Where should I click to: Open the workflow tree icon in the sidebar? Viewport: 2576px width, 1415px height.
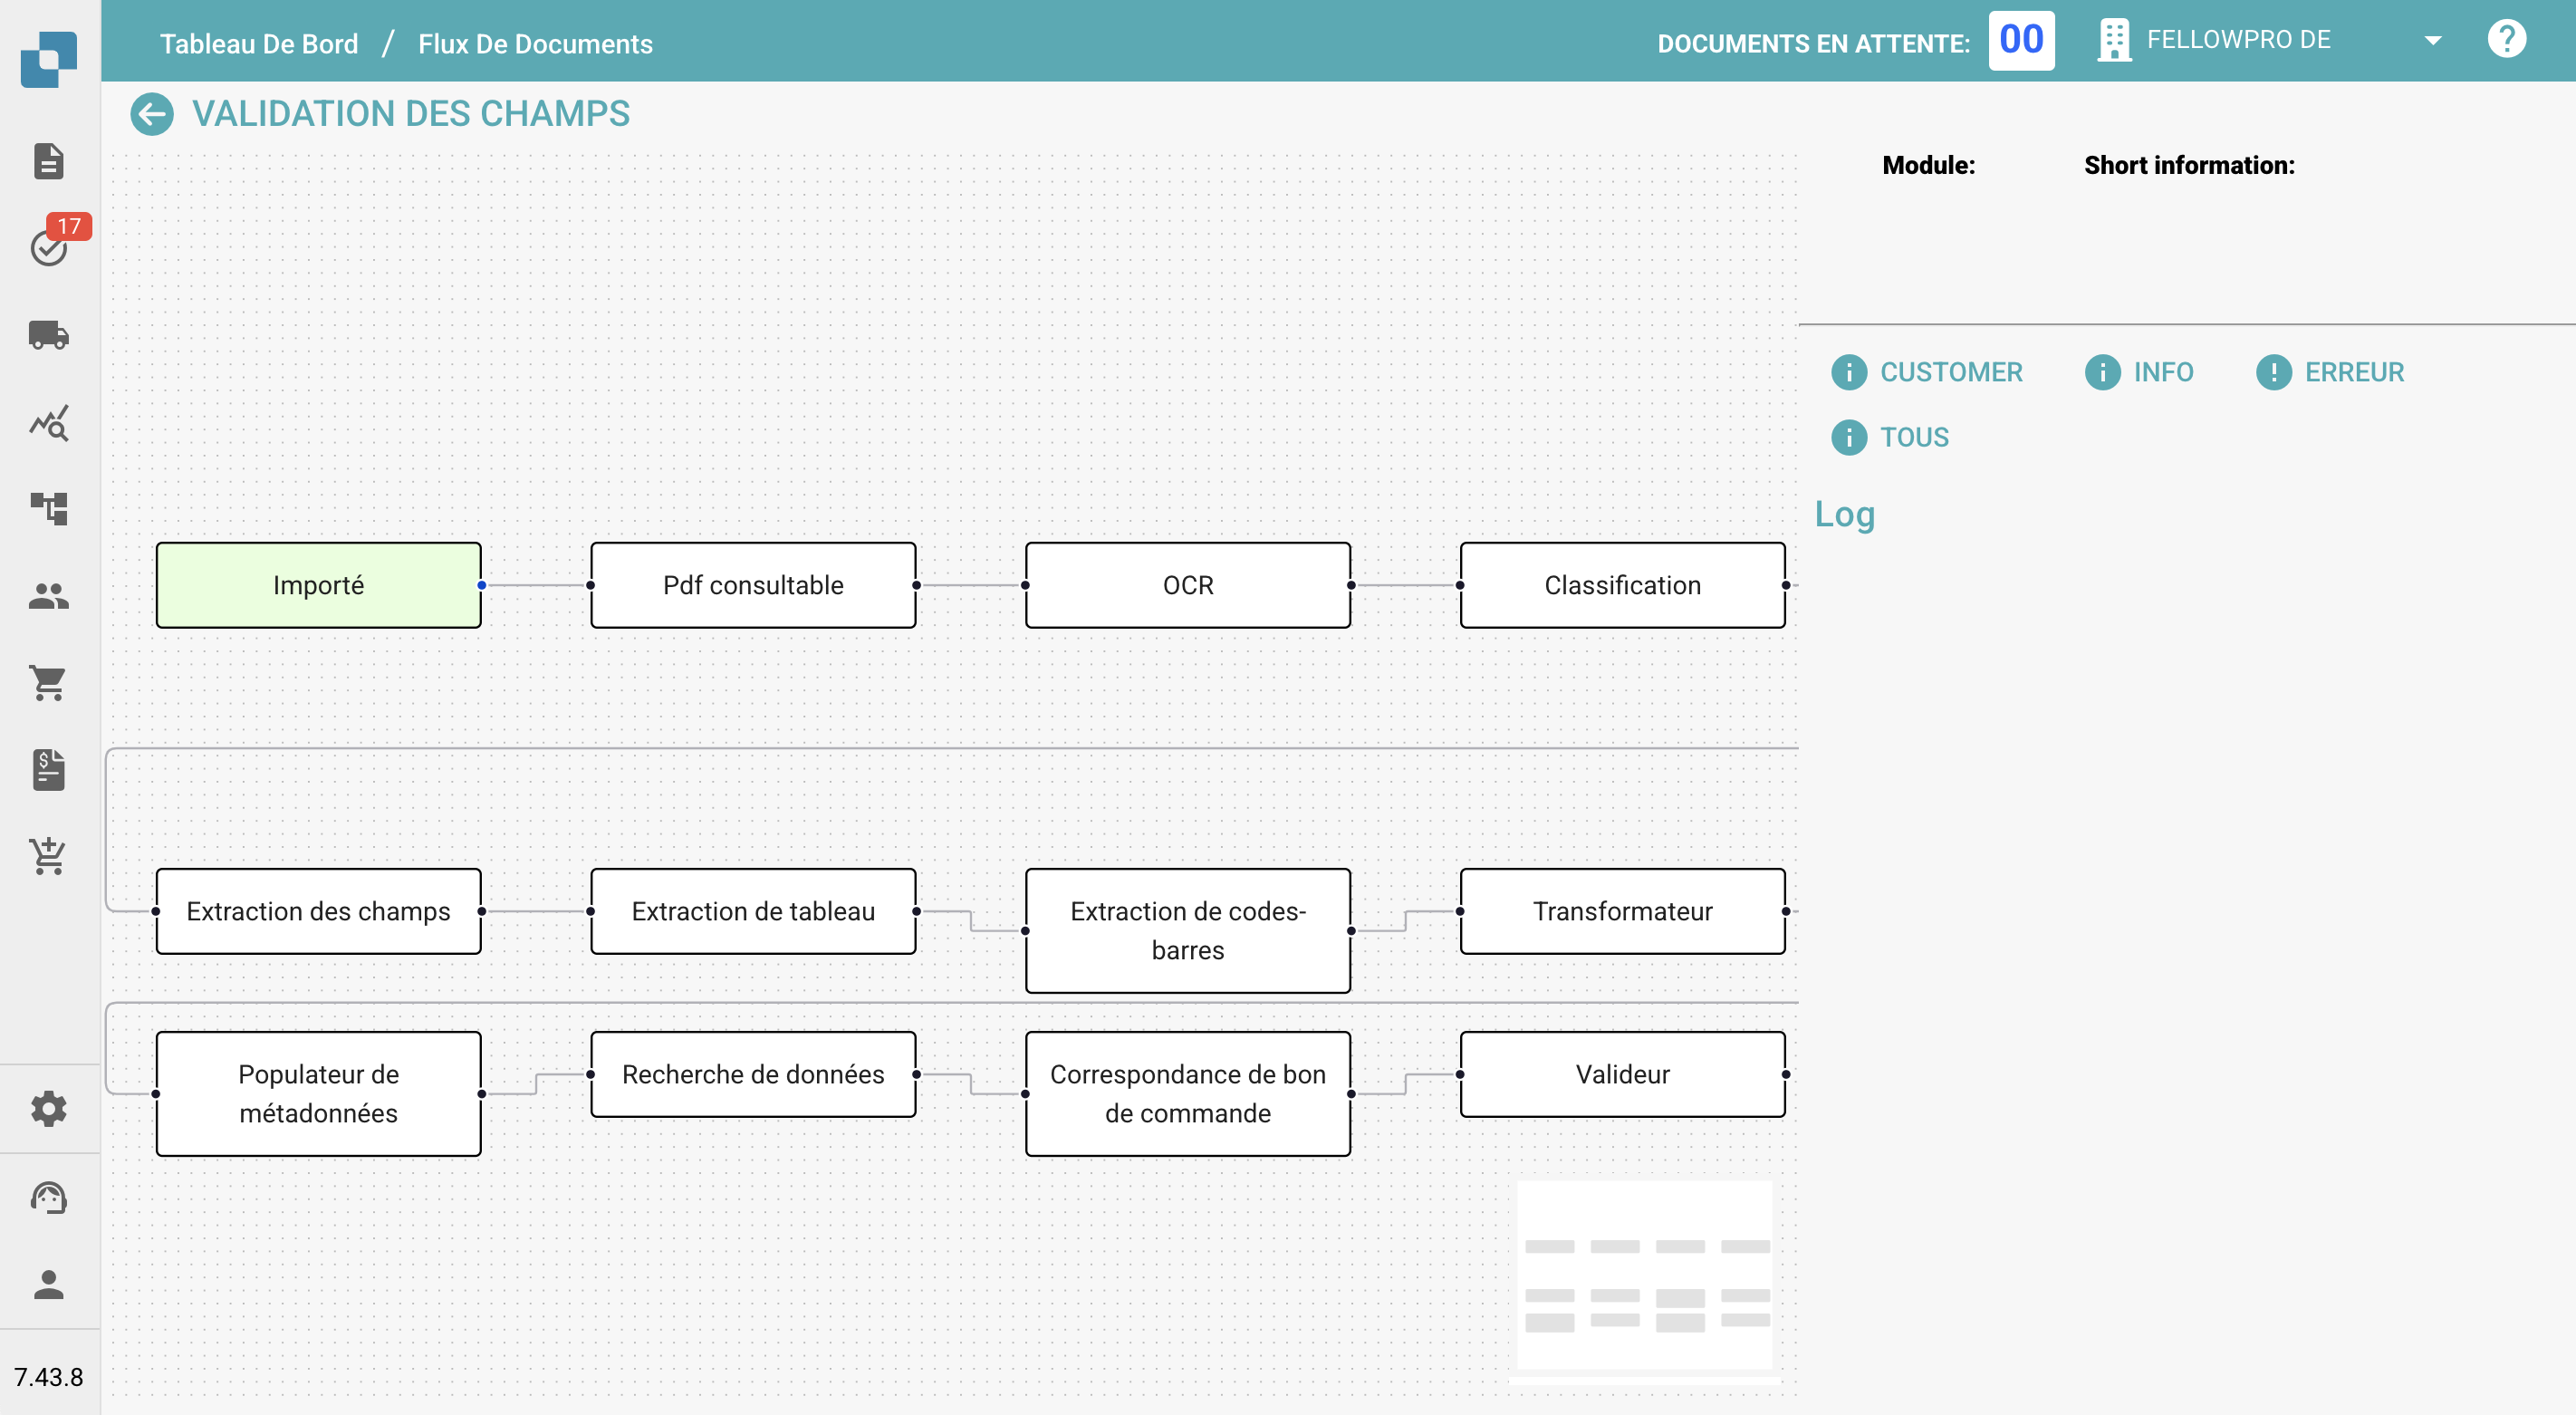pyautogui.click(x=48, y=508)
